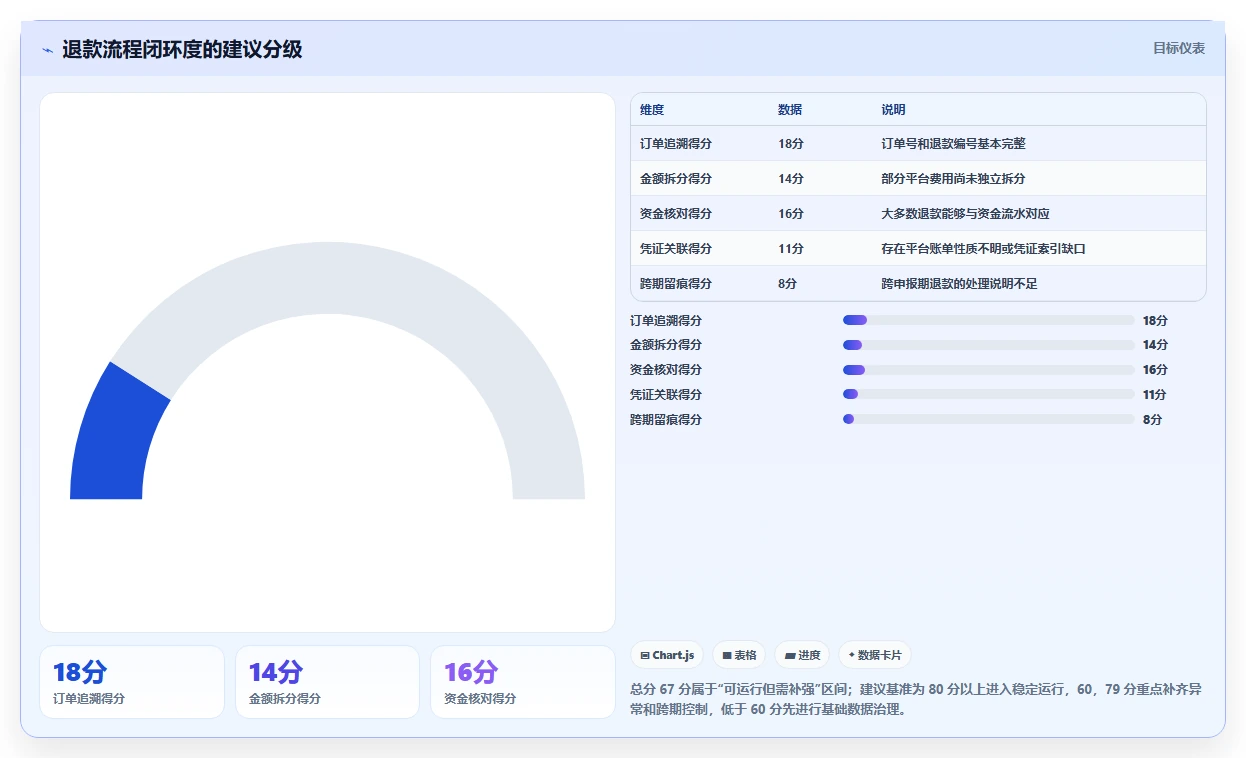
Task: Click the 18分 cell in the table
Action: click(791, 144)
